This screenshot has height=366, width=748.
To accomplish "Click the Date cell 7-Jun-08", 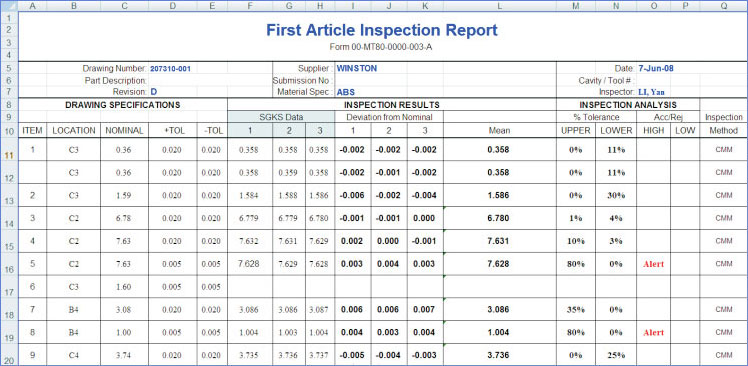I will [656, 68].
